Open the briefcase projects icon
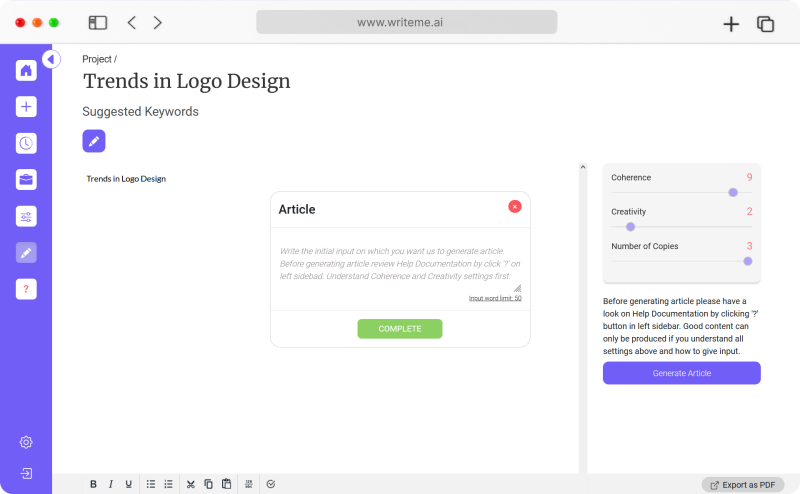 [26, 180]
